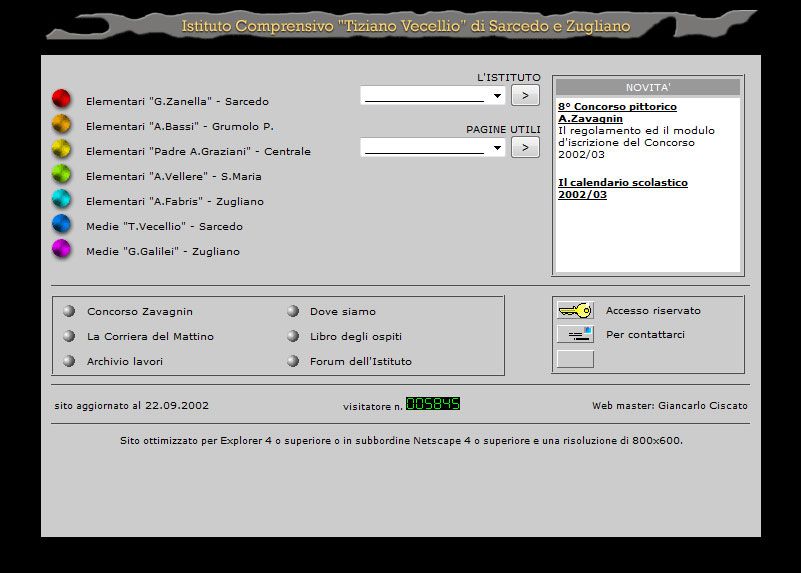Open Medie "G.Galilei" - Zugliano link
Image resolution: width=801 pixels, height=573 pixels.
163,252
